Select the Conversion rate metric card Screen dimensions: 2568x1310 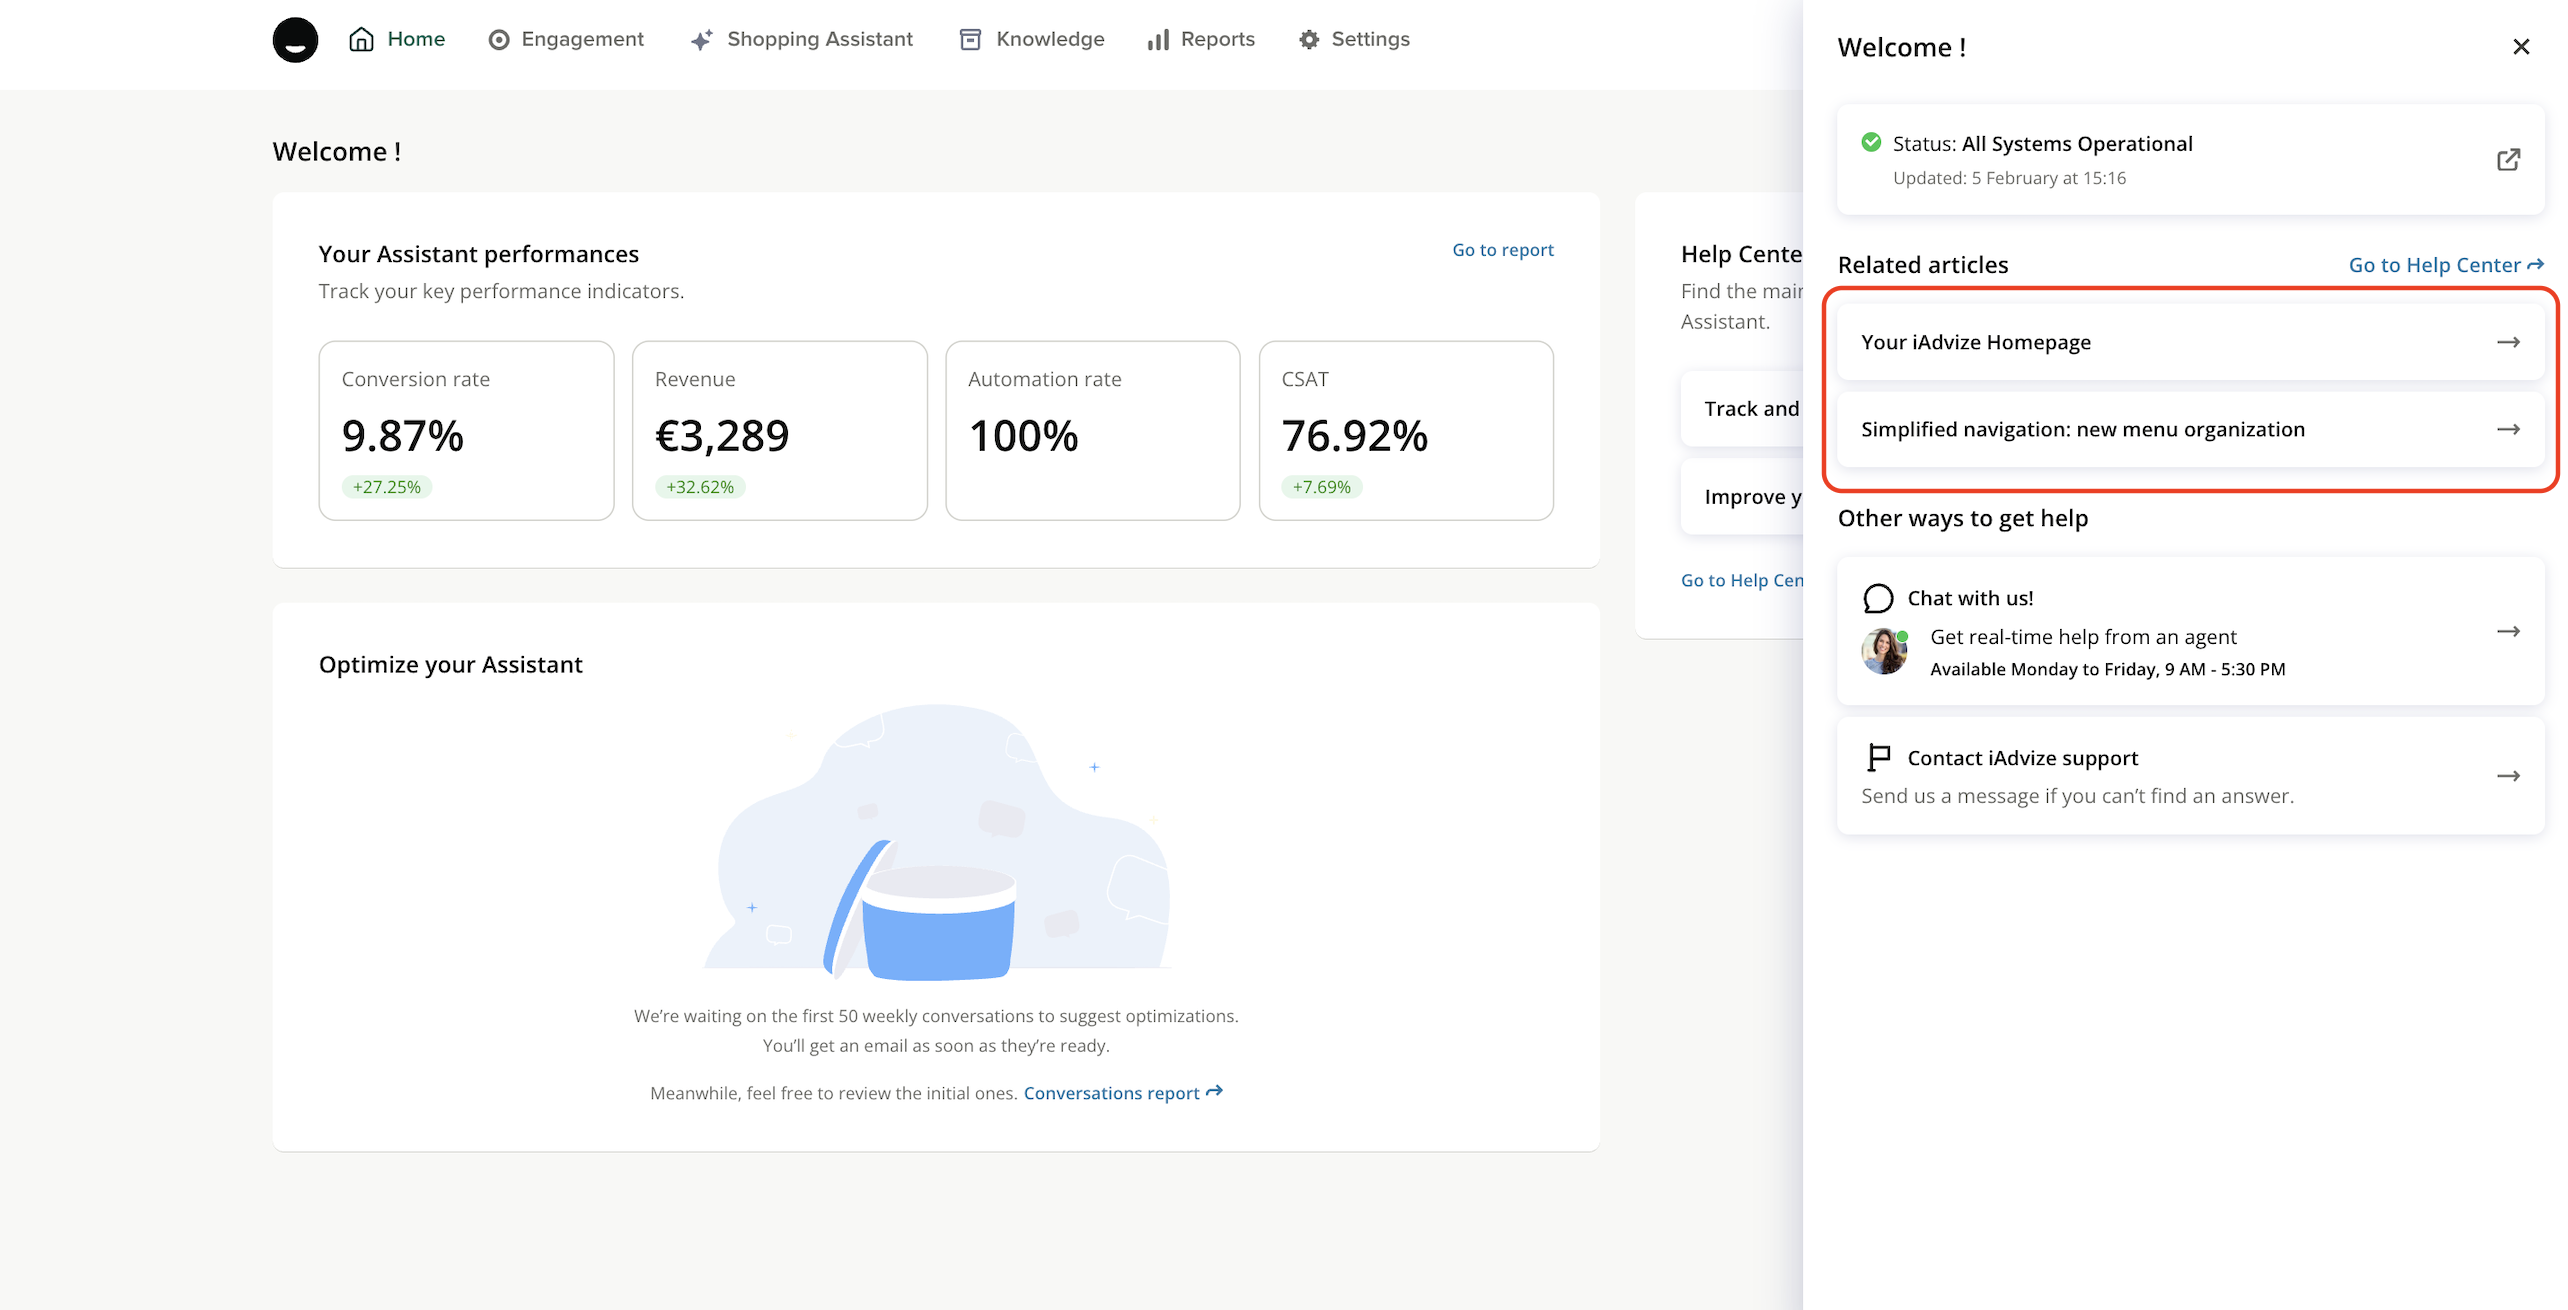(x=466, y=430)
